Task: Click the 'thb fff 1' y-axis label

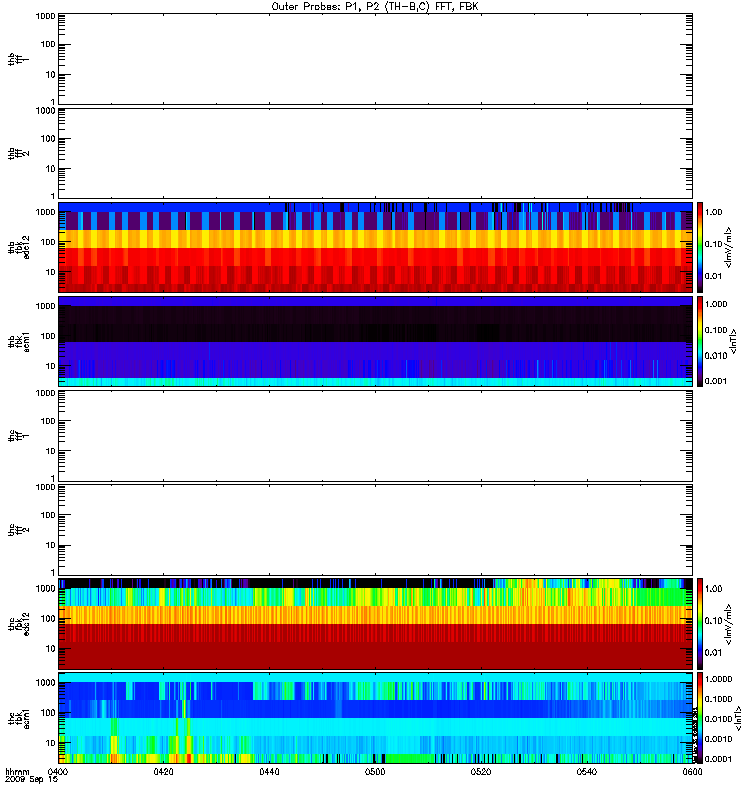Action: (19, 60)
